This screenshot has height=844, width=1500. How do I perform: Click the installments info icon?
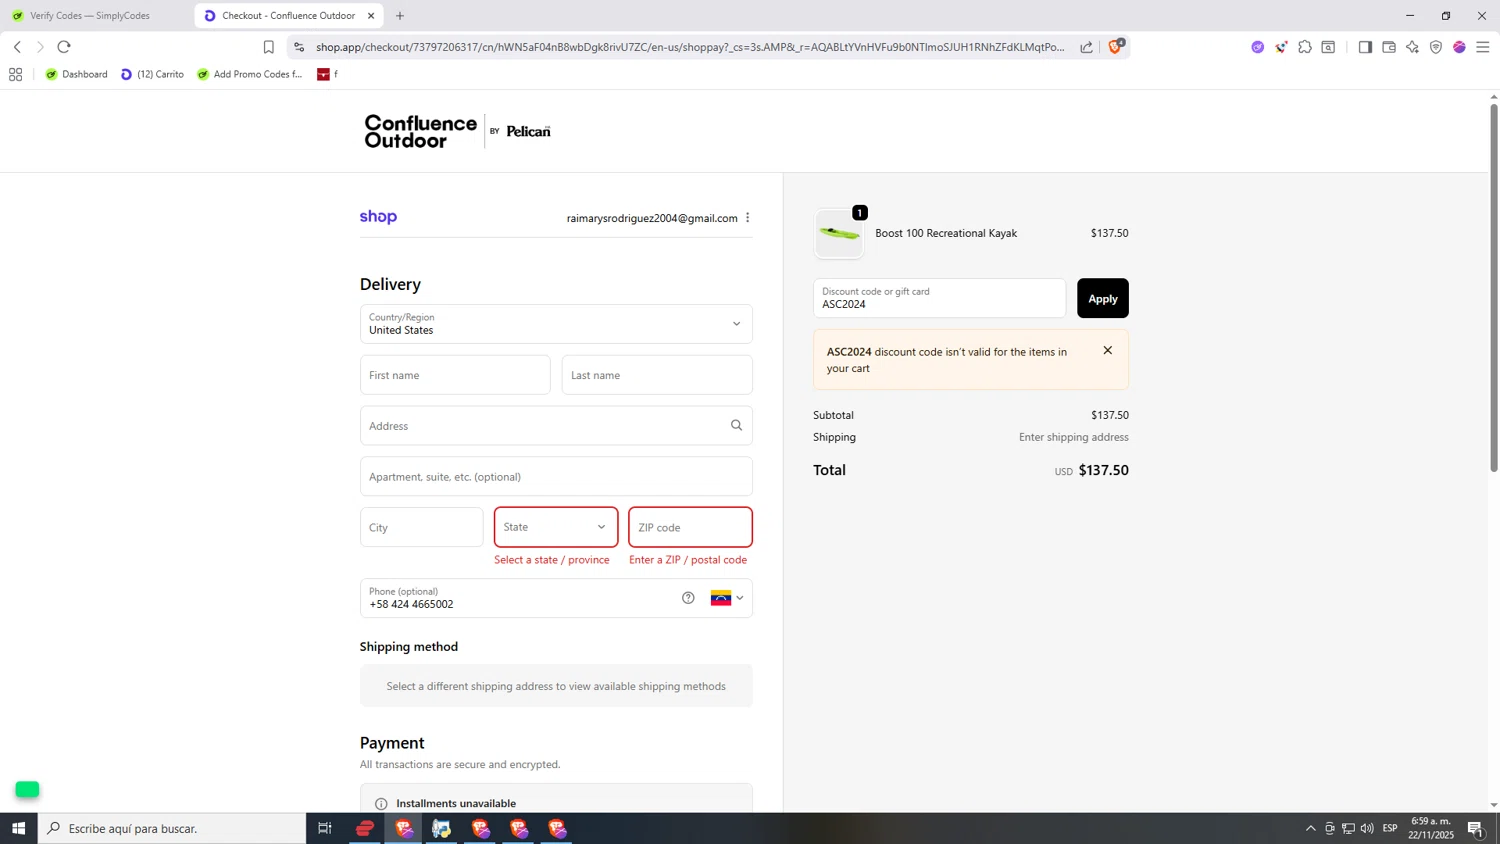(381, 804)
